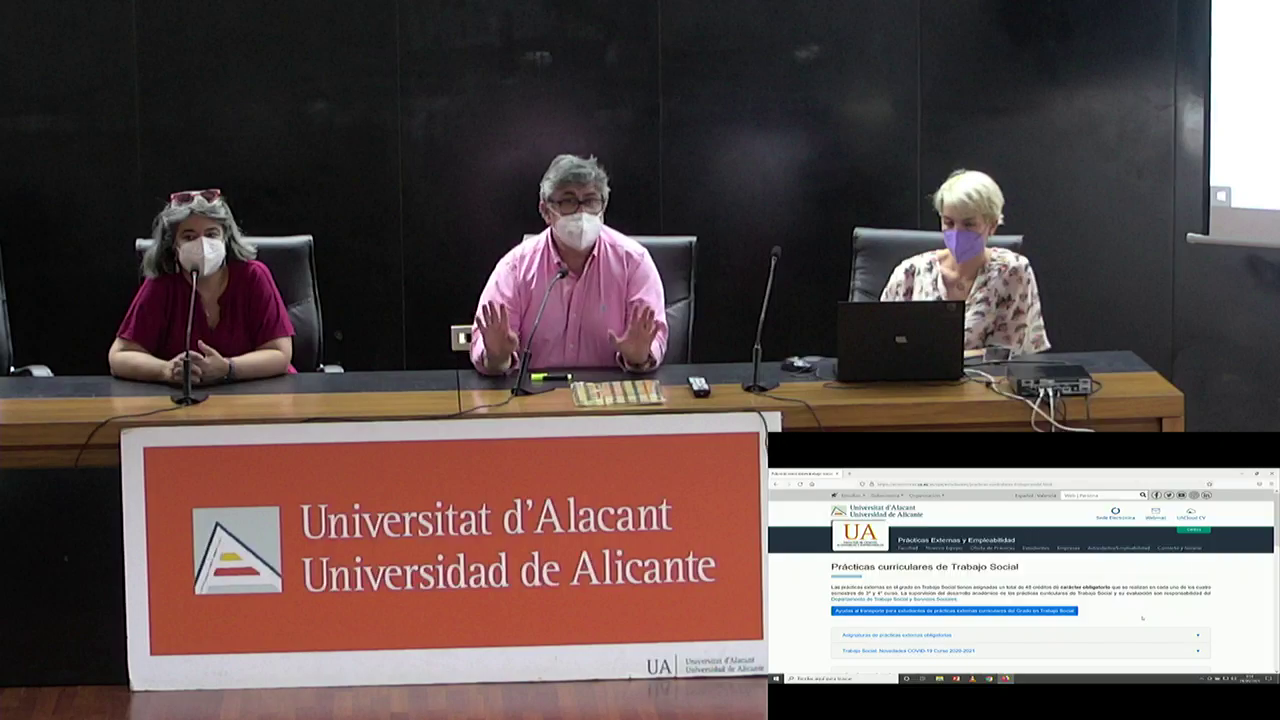The height and width of the screenshot is (720, 1280).
Task: Open the Twitter social icon
Action: [x=1169, y=495]
